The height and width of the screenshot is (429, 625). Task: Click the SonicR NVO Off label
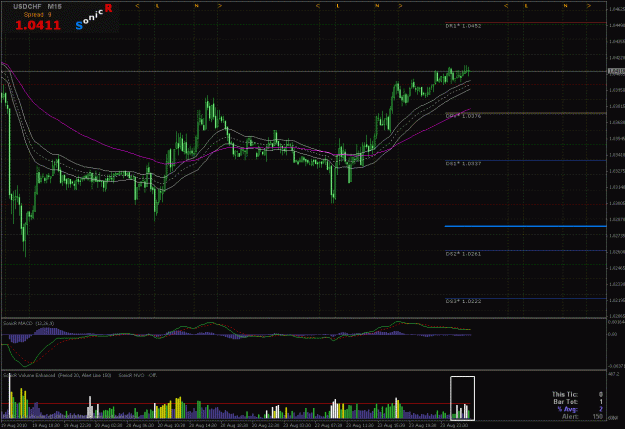[x=138, y=375]
